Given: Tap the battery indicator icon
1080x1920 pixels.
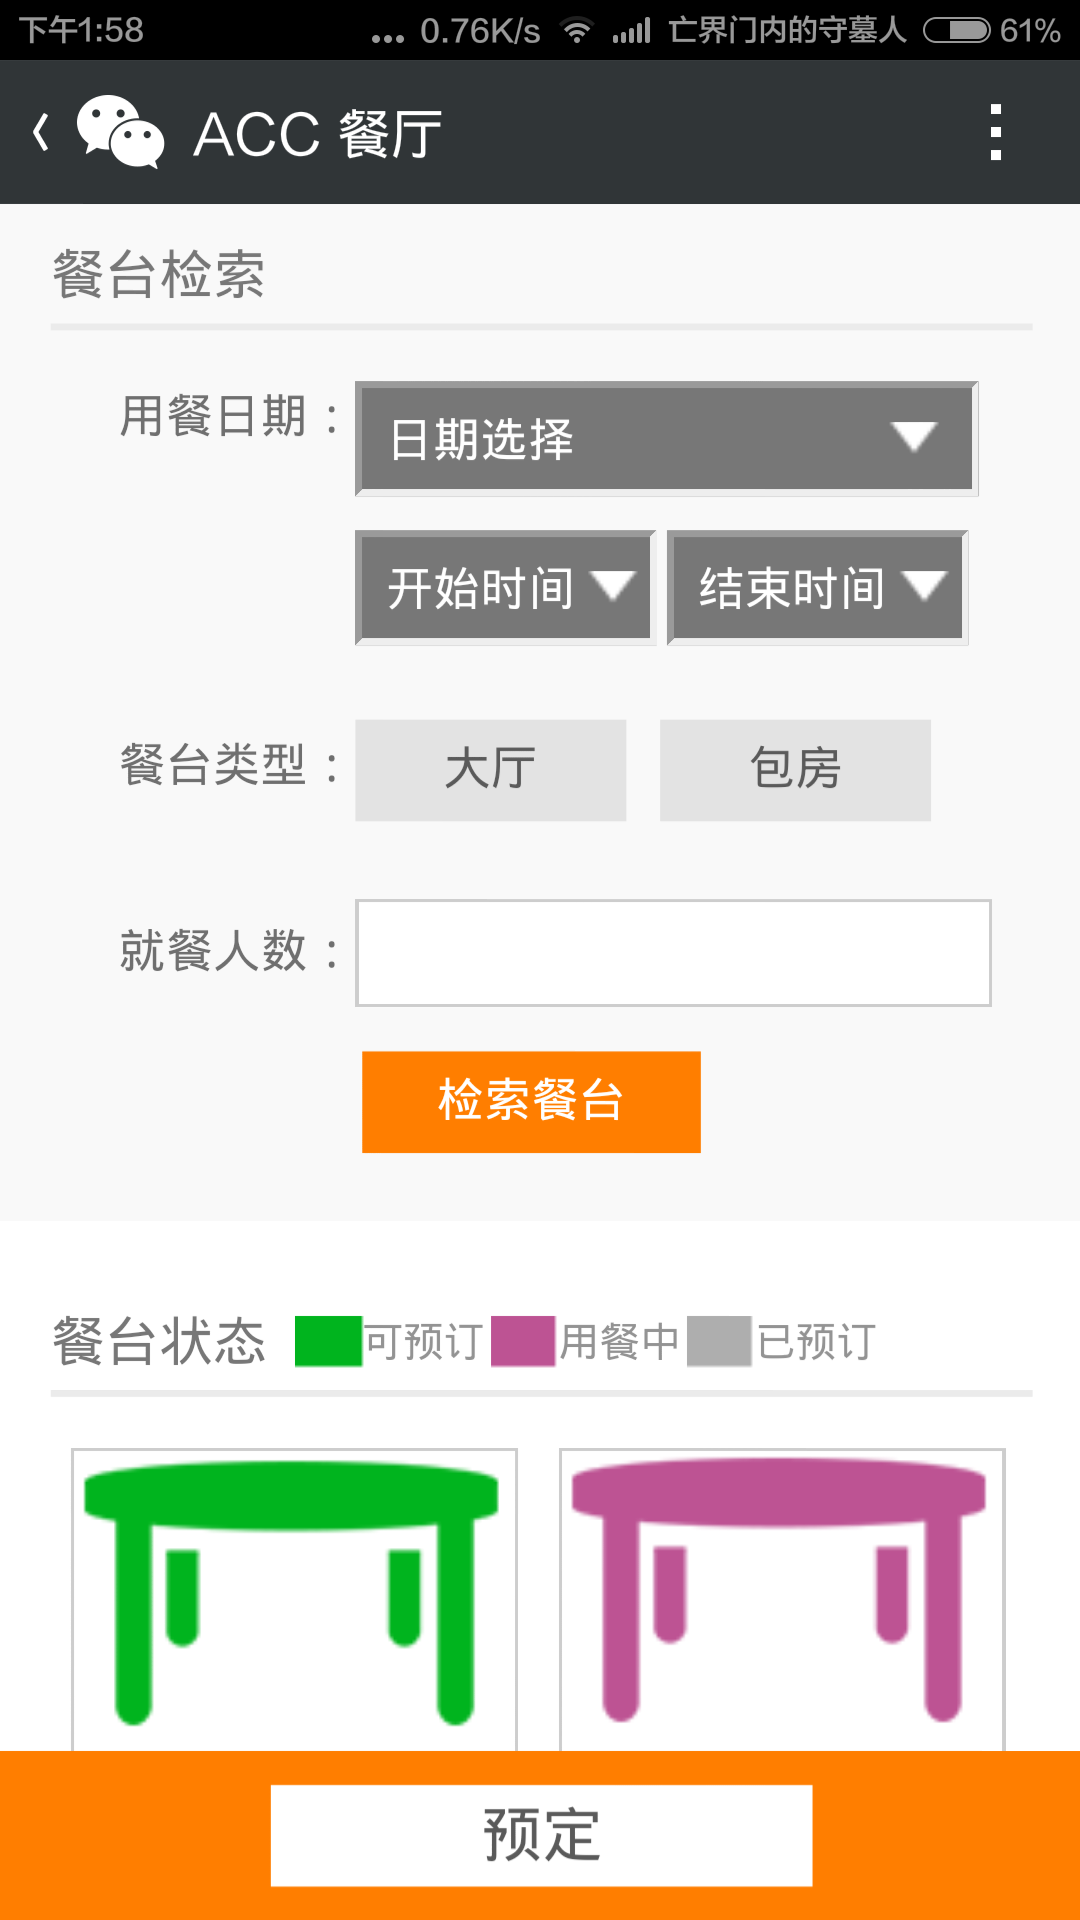Looking at the screenshot, I should coord(956,31).
